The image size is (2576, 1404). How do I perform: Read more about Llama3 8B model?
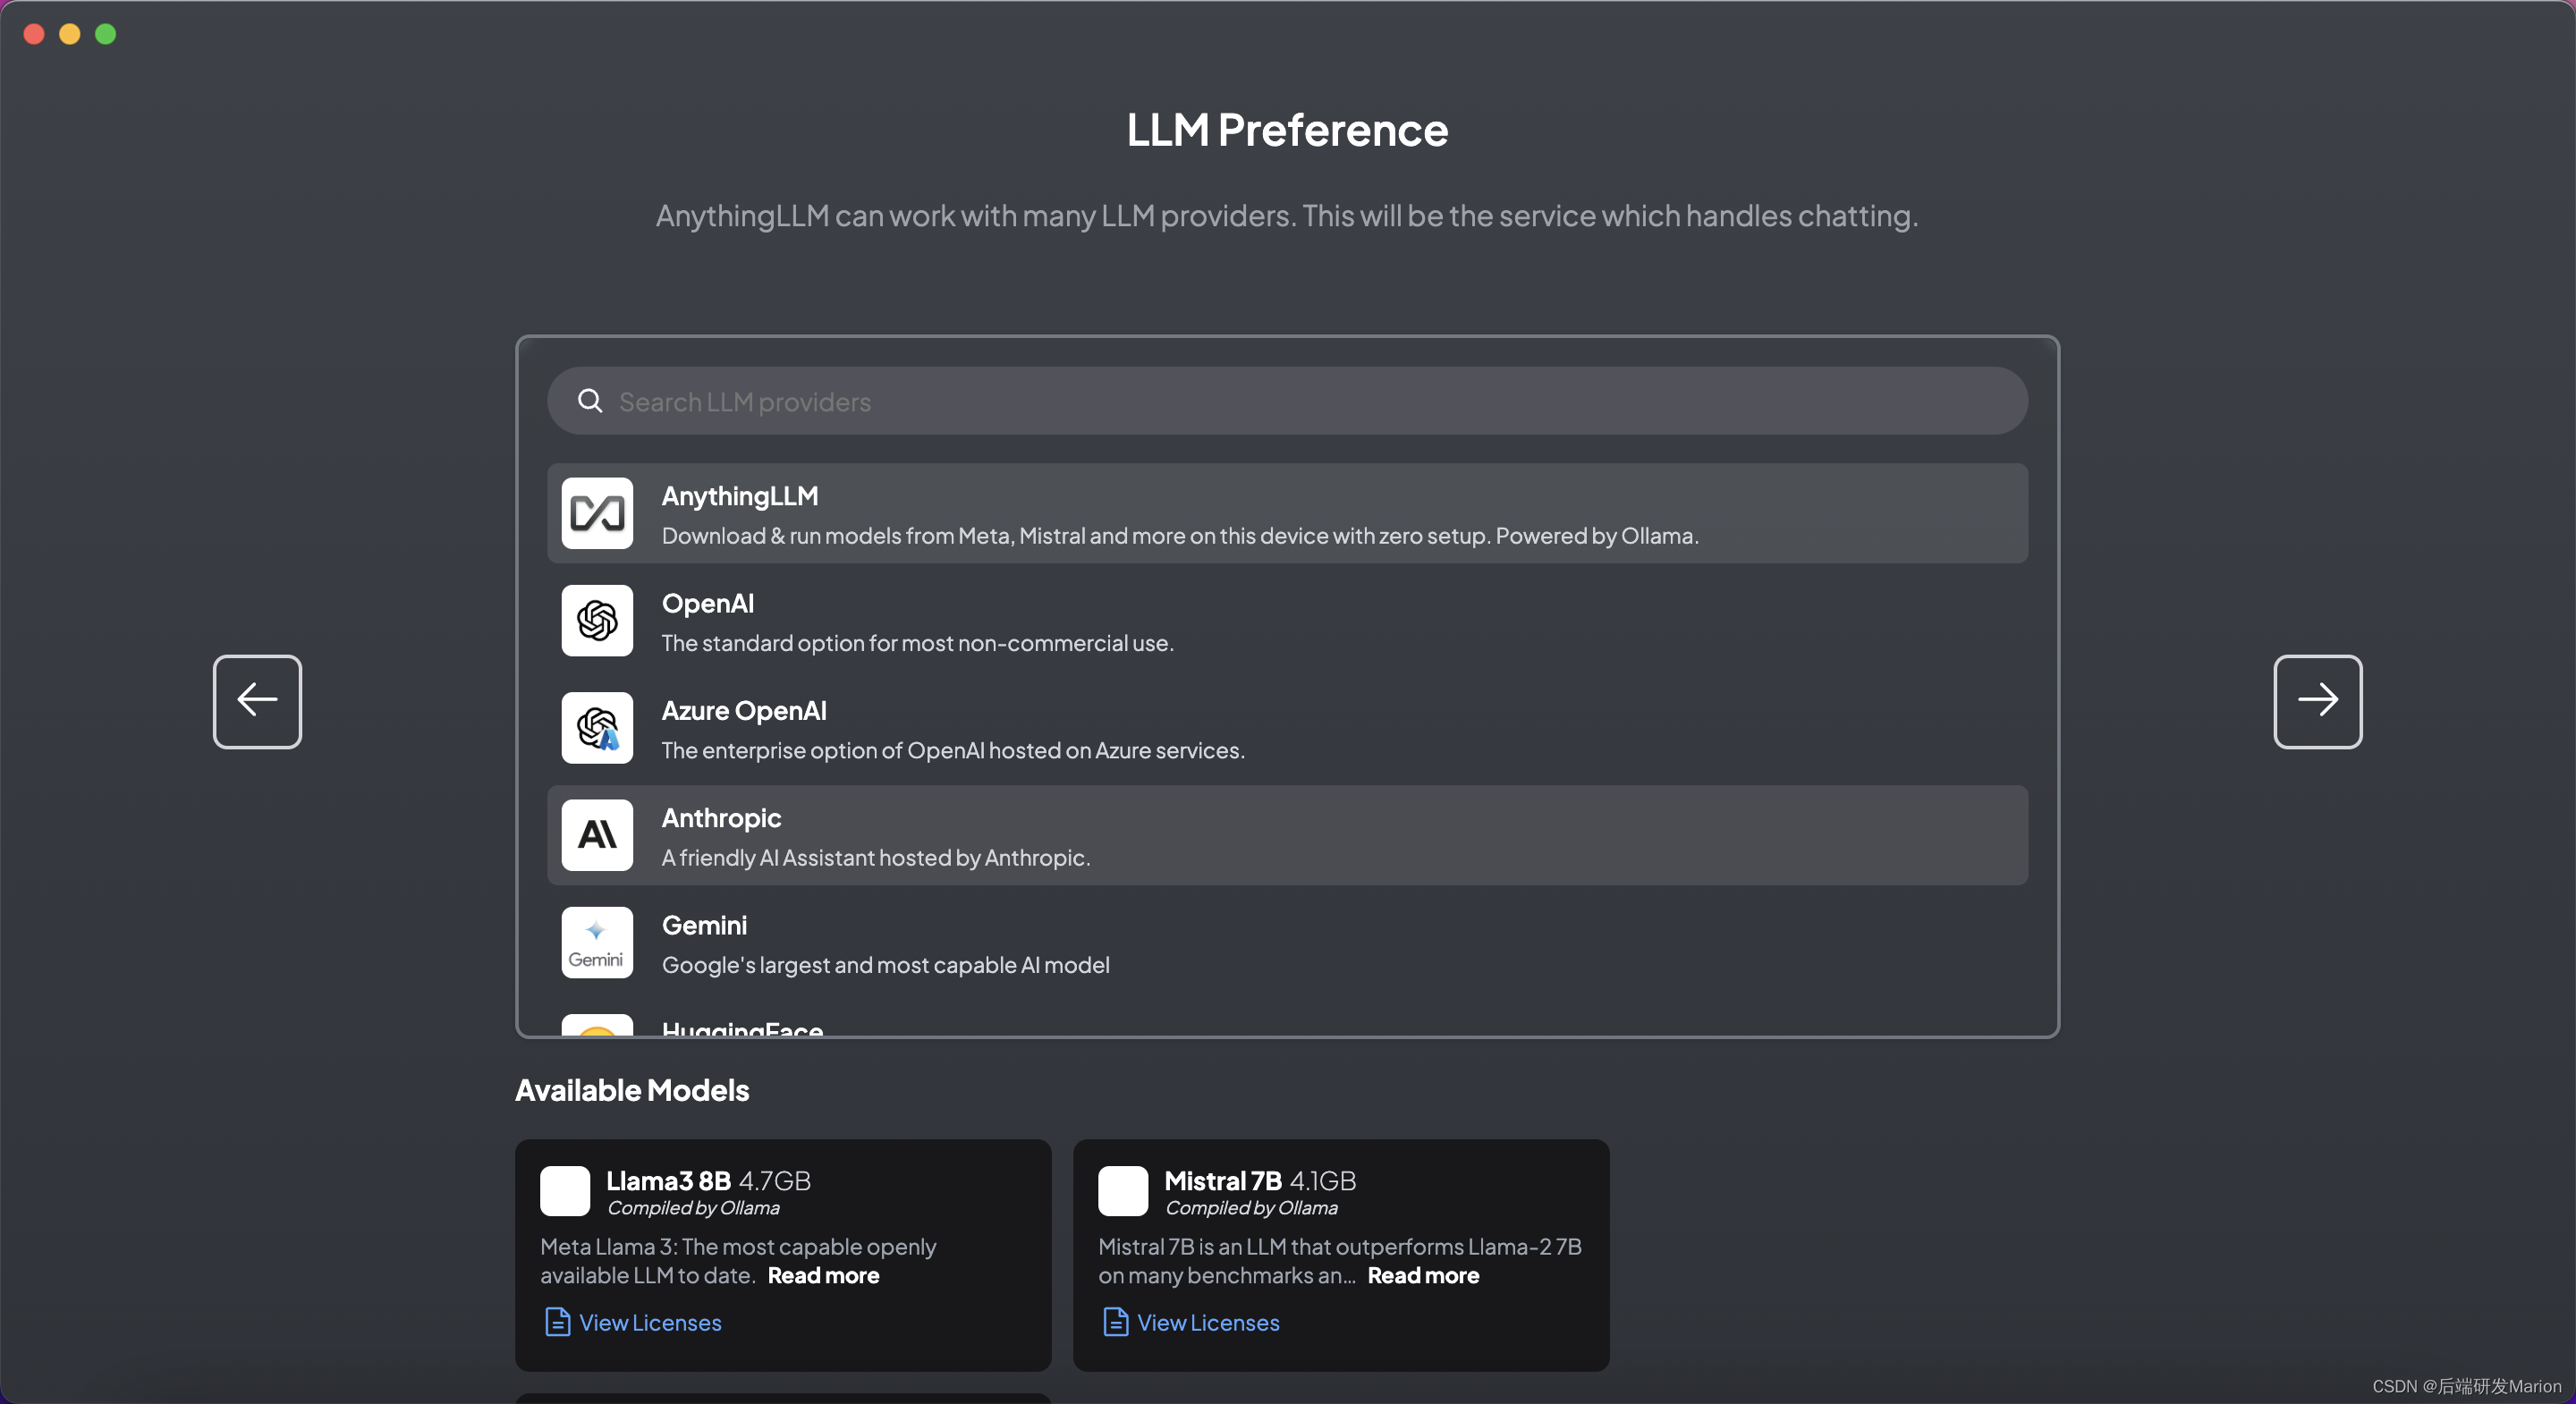823,1276
